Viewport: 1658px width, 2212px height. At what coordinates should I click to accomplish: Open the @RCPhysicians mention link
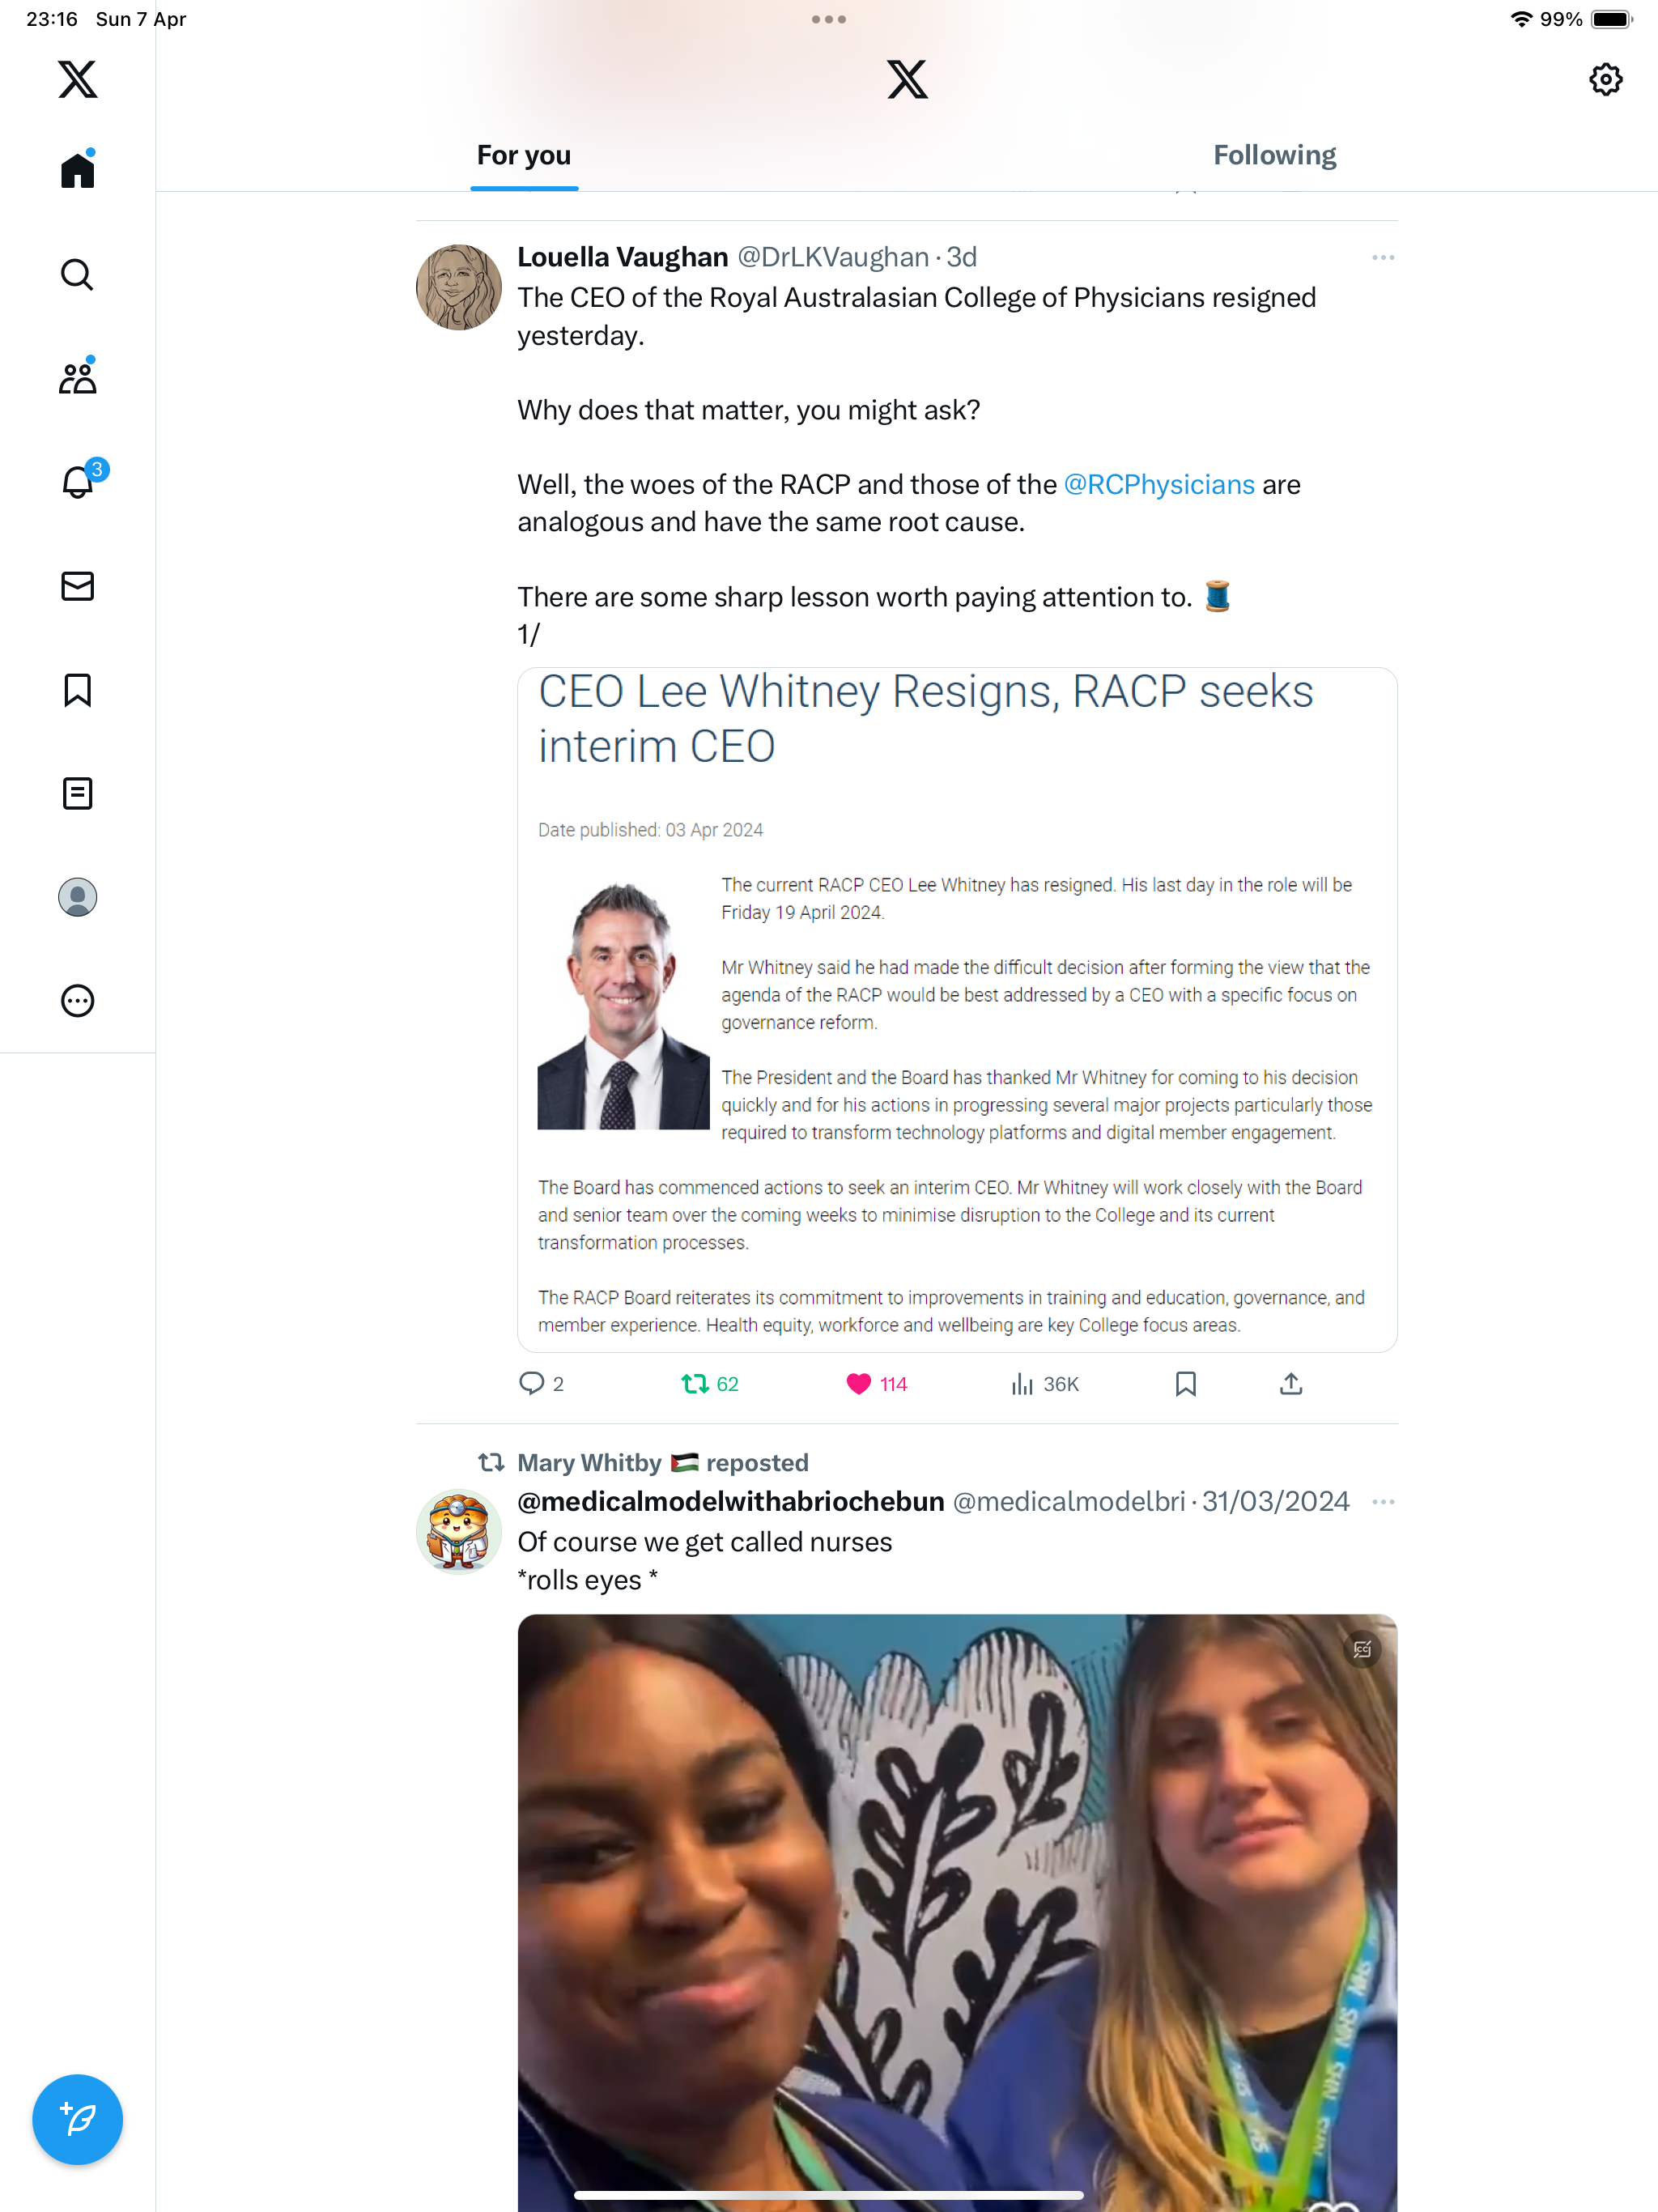1159,485
